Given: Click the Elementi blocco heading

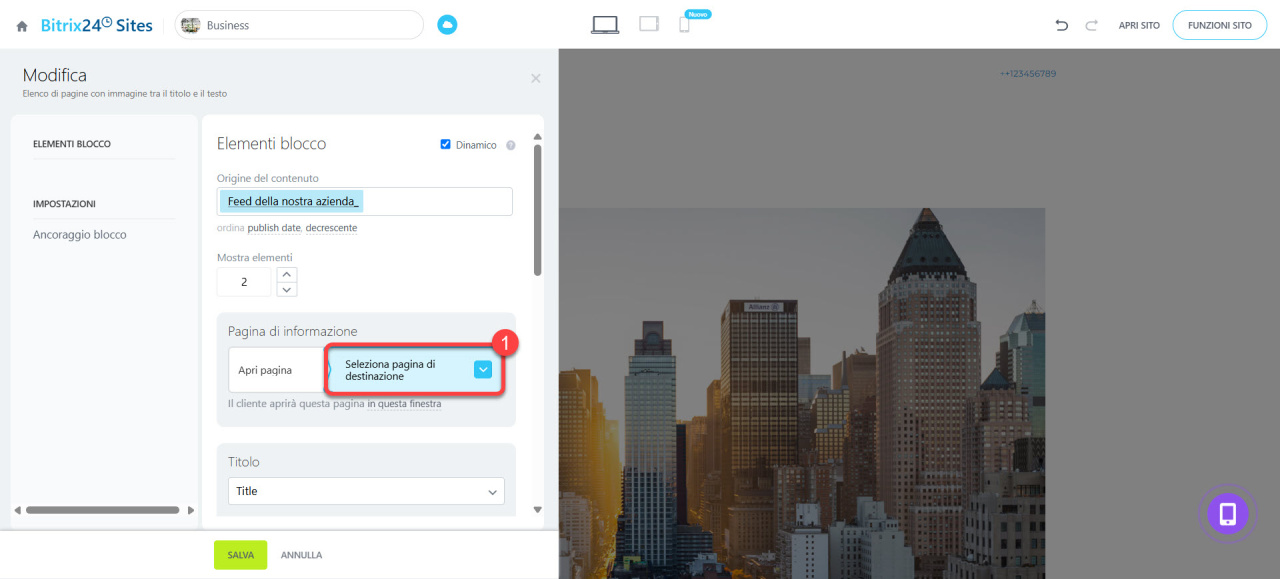Looking at the screenshot, I should (x=271, y=144).
